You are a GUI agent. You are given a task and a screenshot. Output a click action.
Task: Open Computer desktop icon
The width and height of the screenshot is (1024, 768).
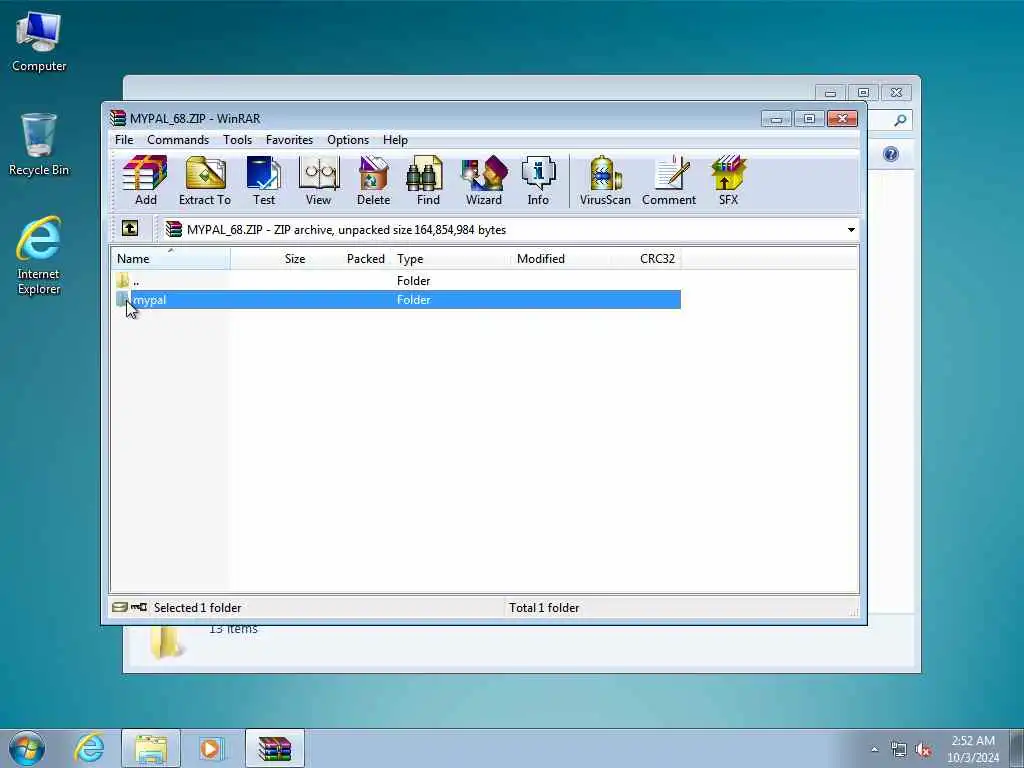click(39, 41)
